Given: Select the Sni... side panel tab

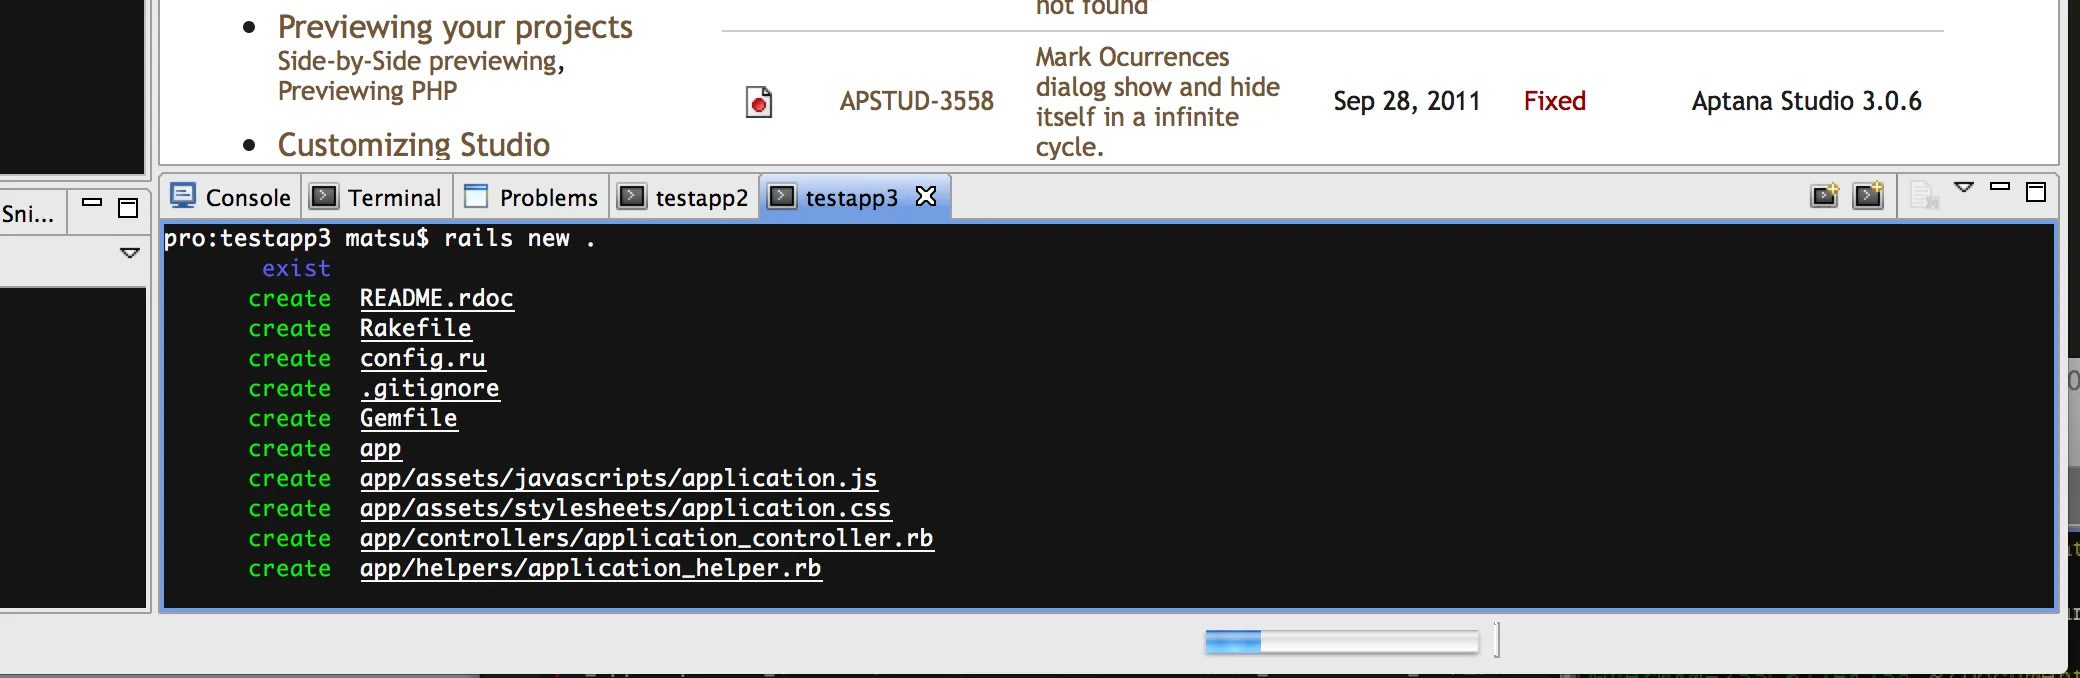Looking at the screenshot, I should coord(29,213).
